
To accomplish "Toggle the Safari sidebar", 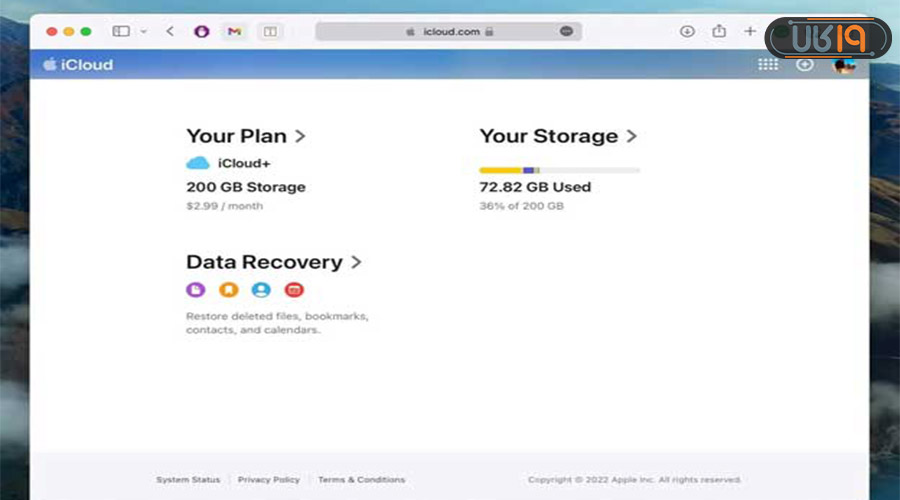I will click(x=121, y=32).
